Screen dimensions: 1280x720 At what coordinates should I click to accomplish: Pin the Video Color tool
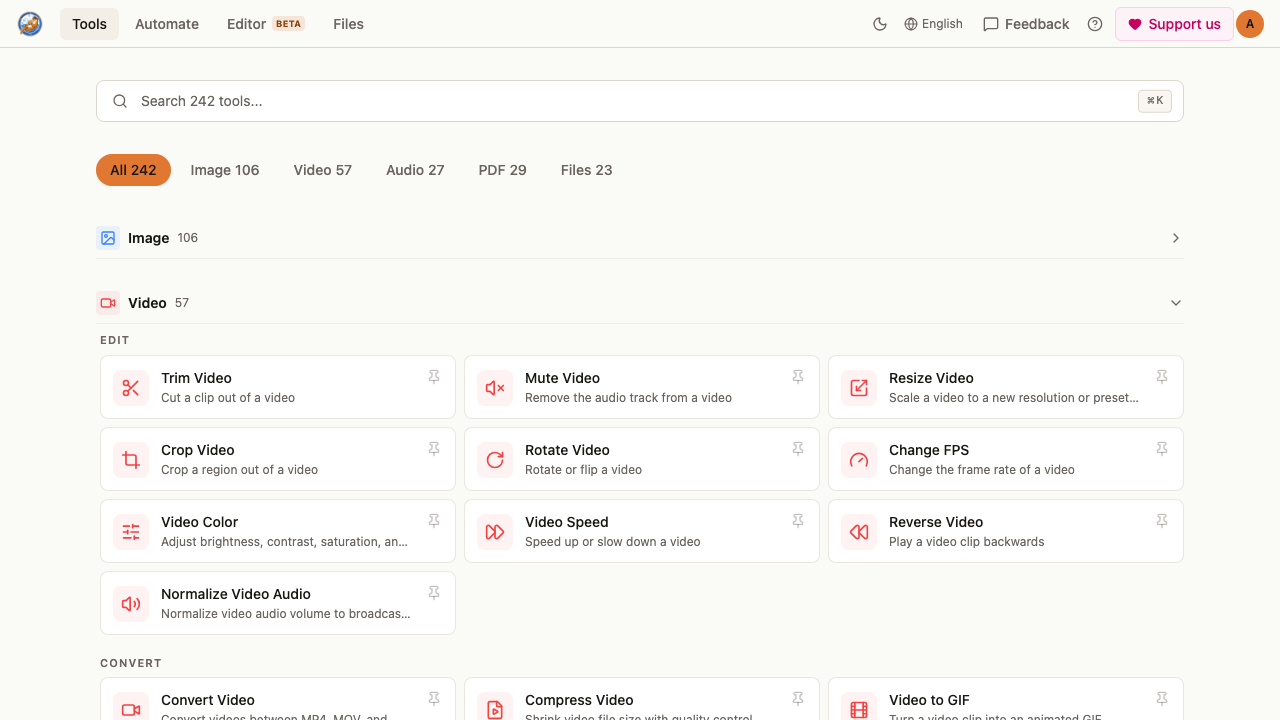(x=434, y=521)
